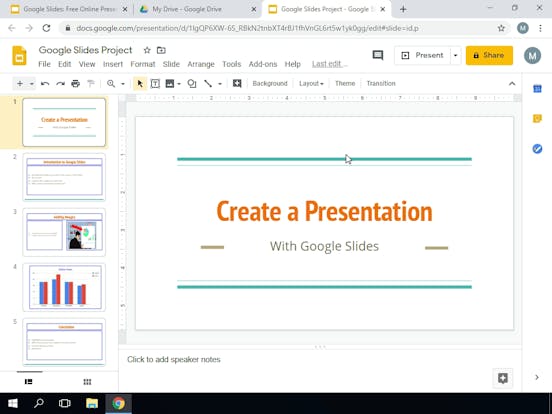The width and height of the screenshot is (552, 414).
Task: Click the Print icon
Action: (x=75, y=83)
